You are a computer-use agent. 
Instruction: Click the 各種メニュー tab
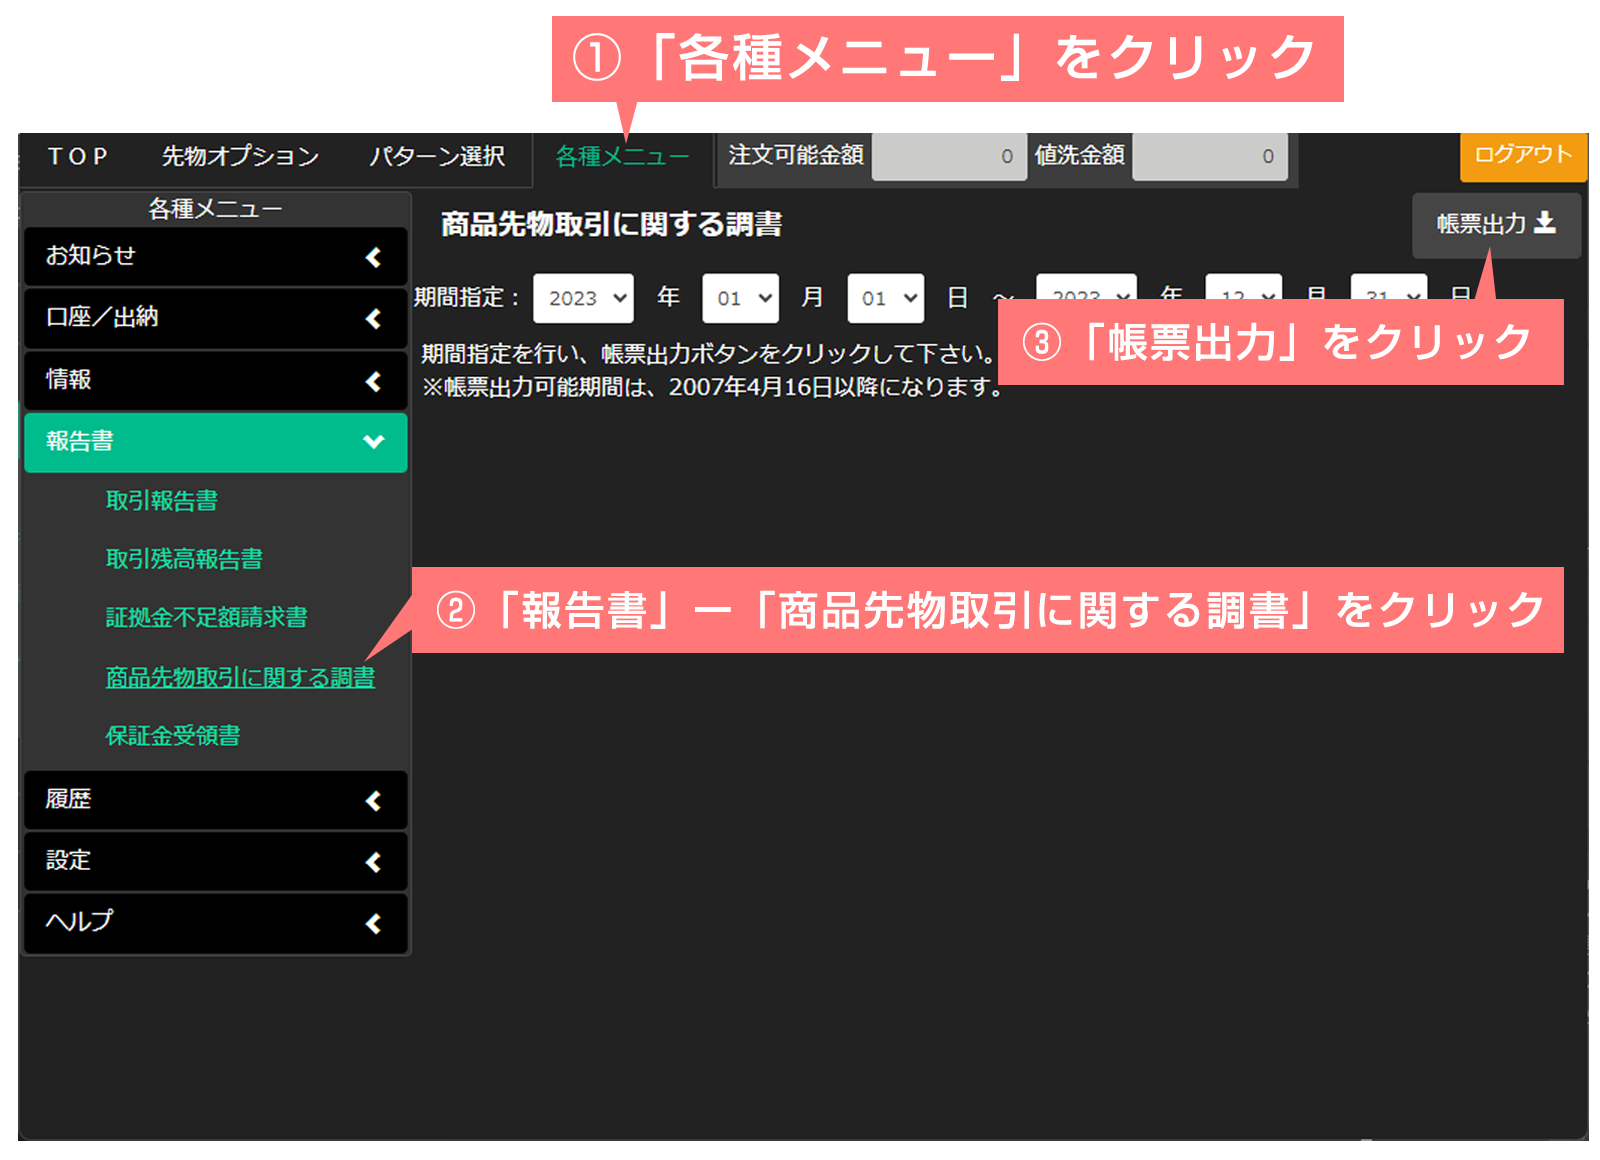[622, 157]
